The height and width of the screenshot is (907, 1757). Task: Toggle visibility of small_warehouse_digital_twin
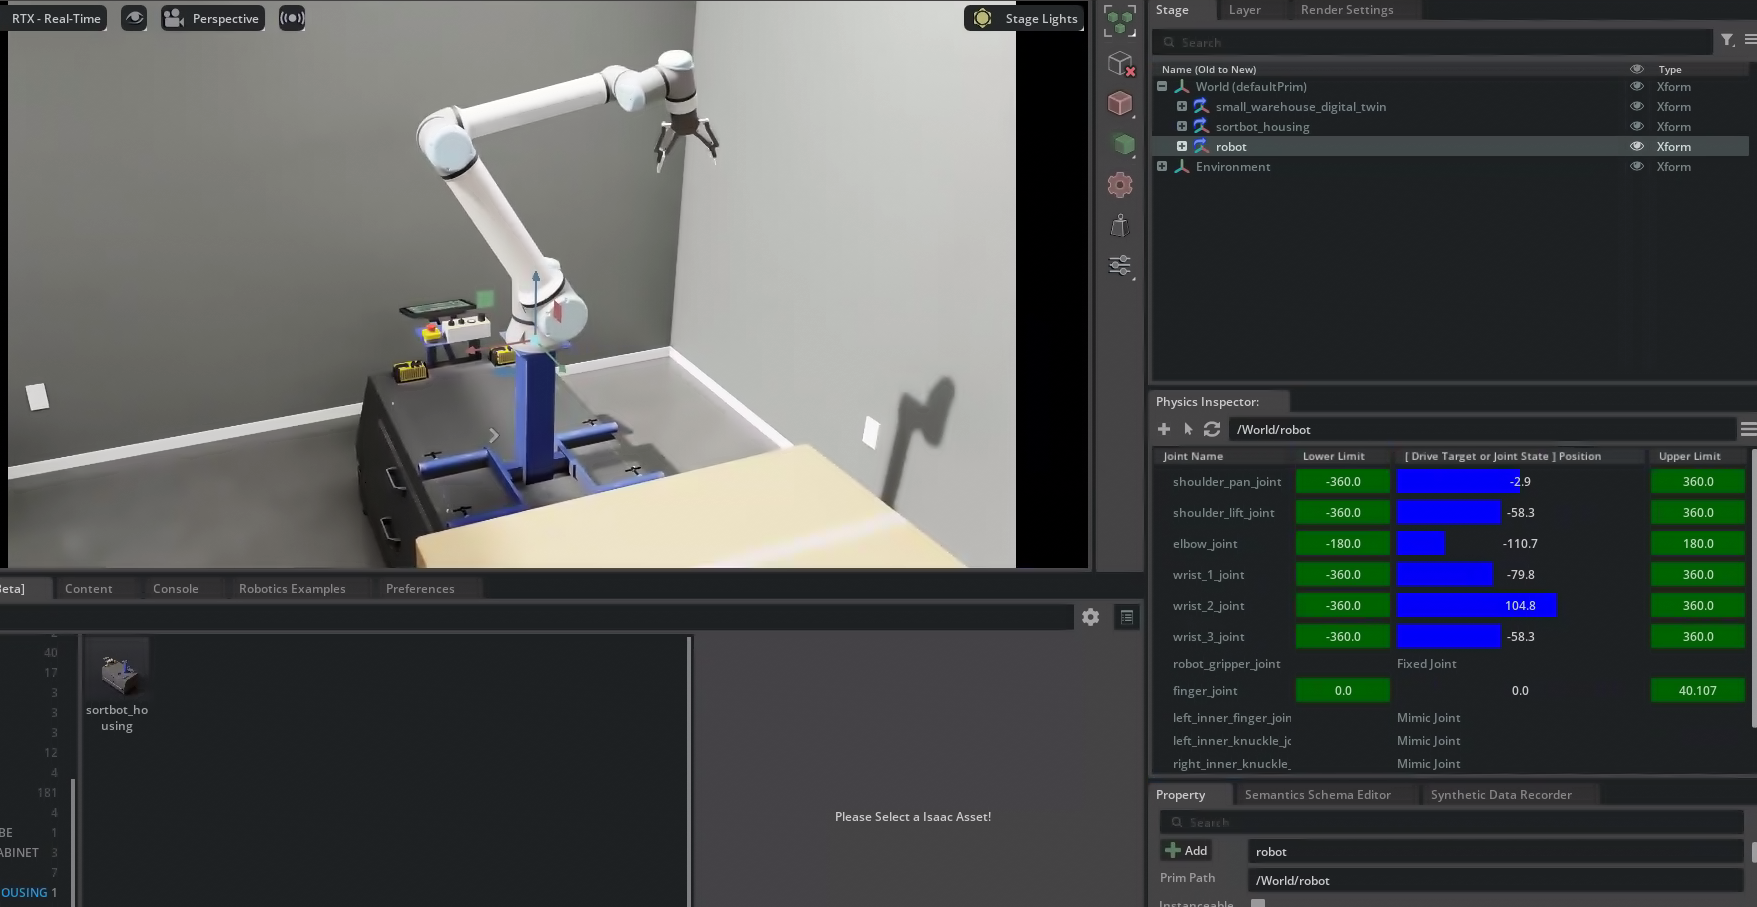[x=1637, y=106]
